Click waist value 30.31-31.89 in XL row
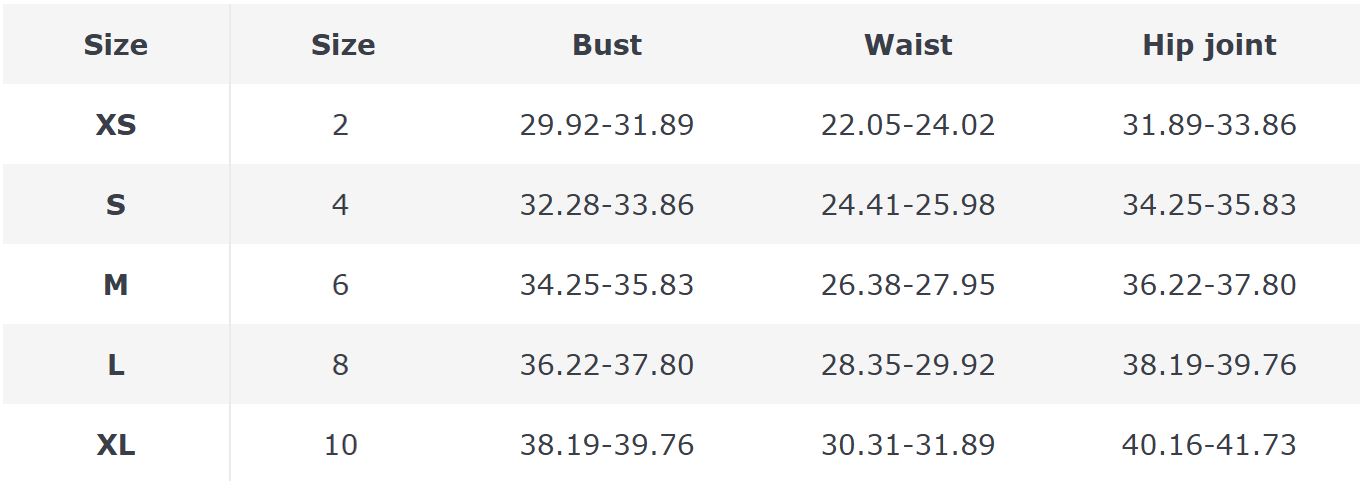 [x=908, y=445]
